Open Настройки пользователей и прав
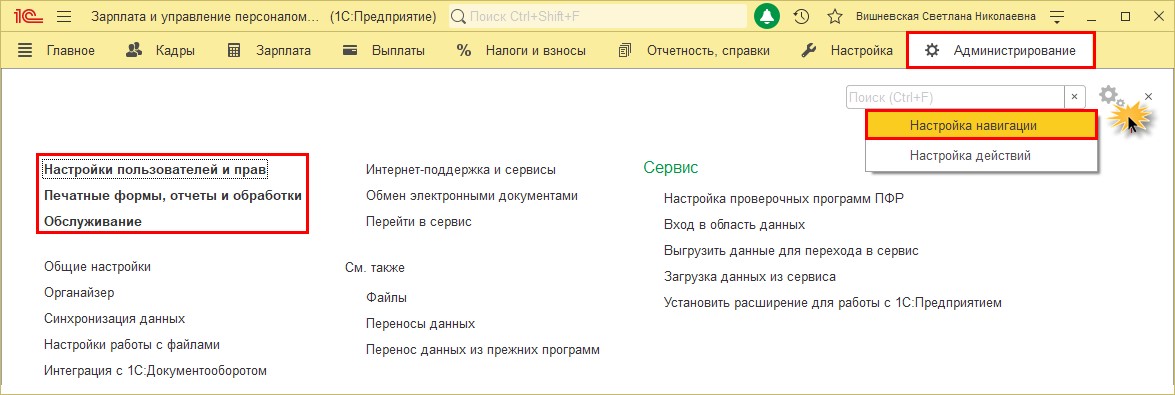Viewport: 1175px width, 395px height. [156, 169]
